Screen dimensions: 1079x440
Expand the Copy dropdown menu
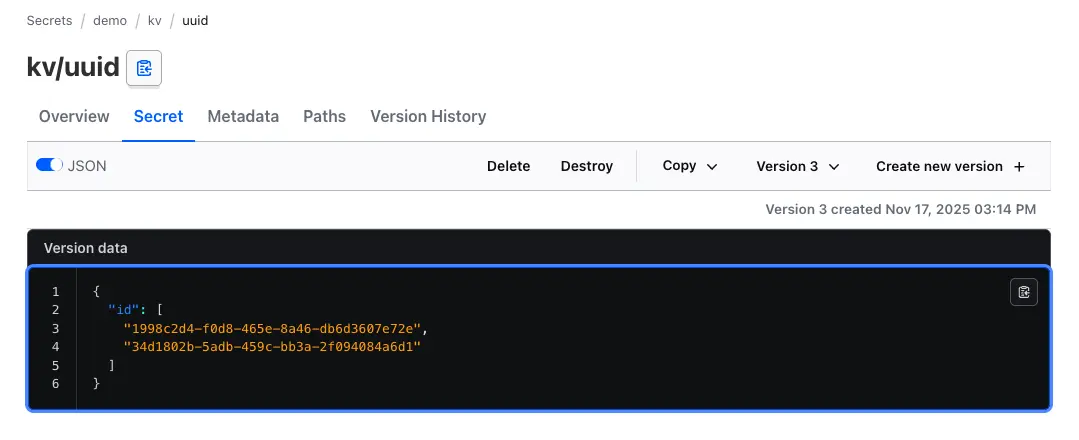coord(690,166)
